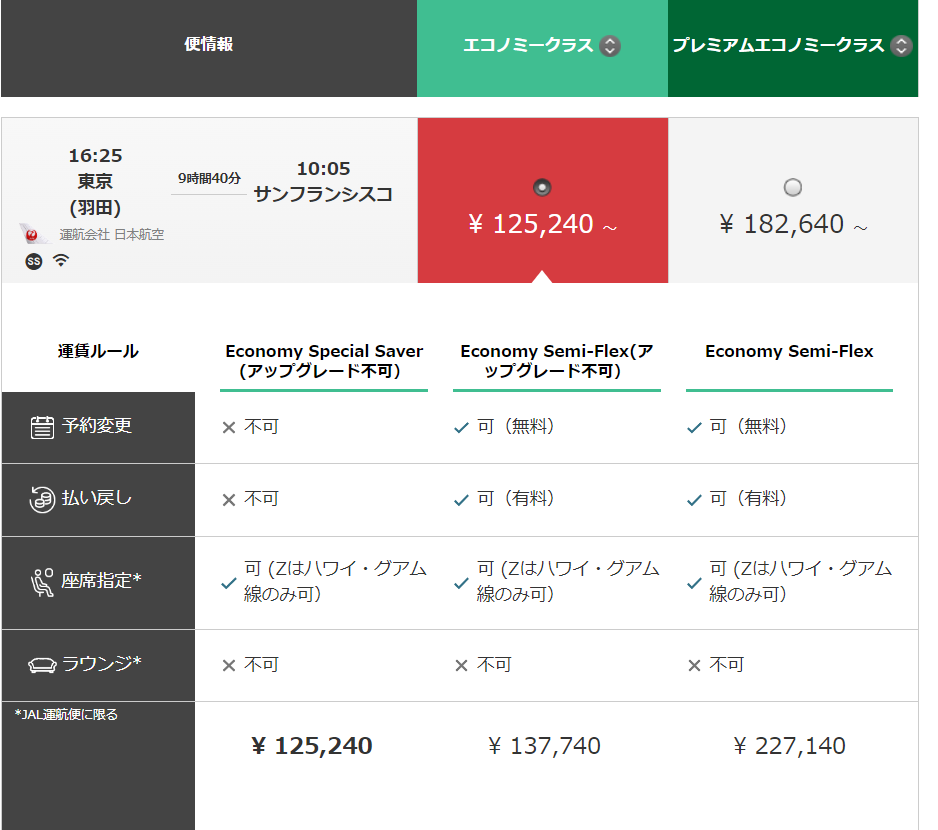Click the in-flight Wi-Fi icon
The height and width of the screenshot is (830, 938).
(x=61, y=260)
